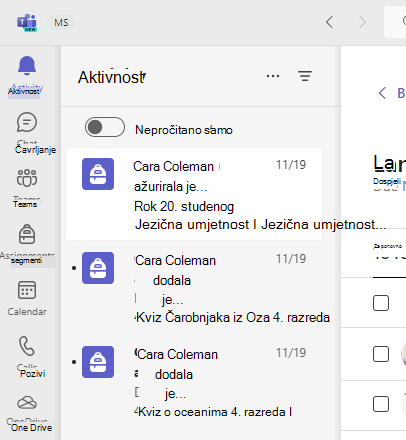Open Kviz o oceanima 4. razreda notification

click(x=194, y=382)
